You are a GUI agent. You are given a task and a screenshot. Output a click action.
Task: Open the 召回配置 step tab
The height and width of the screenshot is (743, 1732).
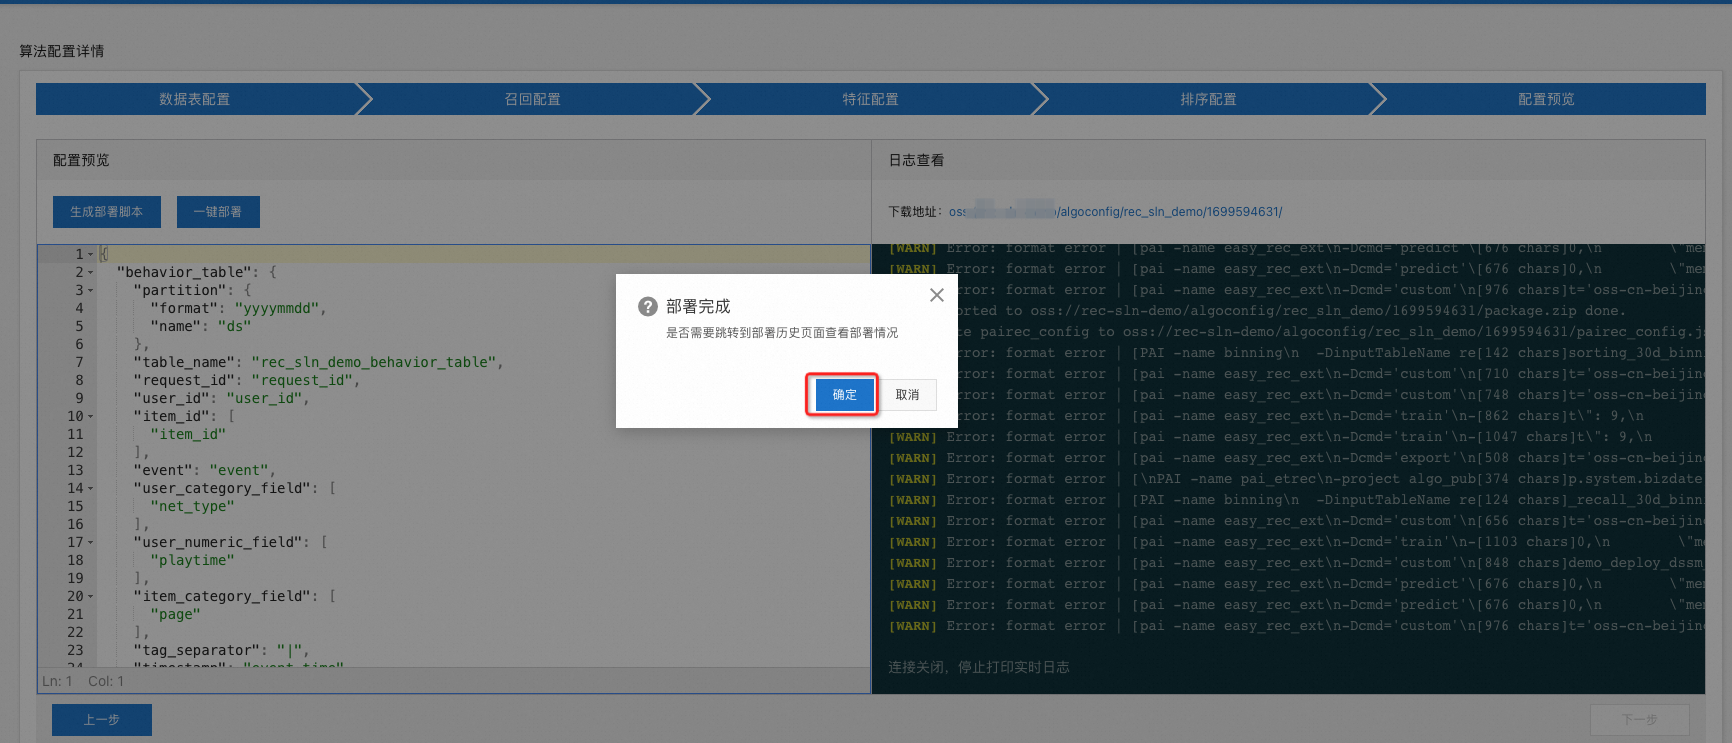pos(532,99)
